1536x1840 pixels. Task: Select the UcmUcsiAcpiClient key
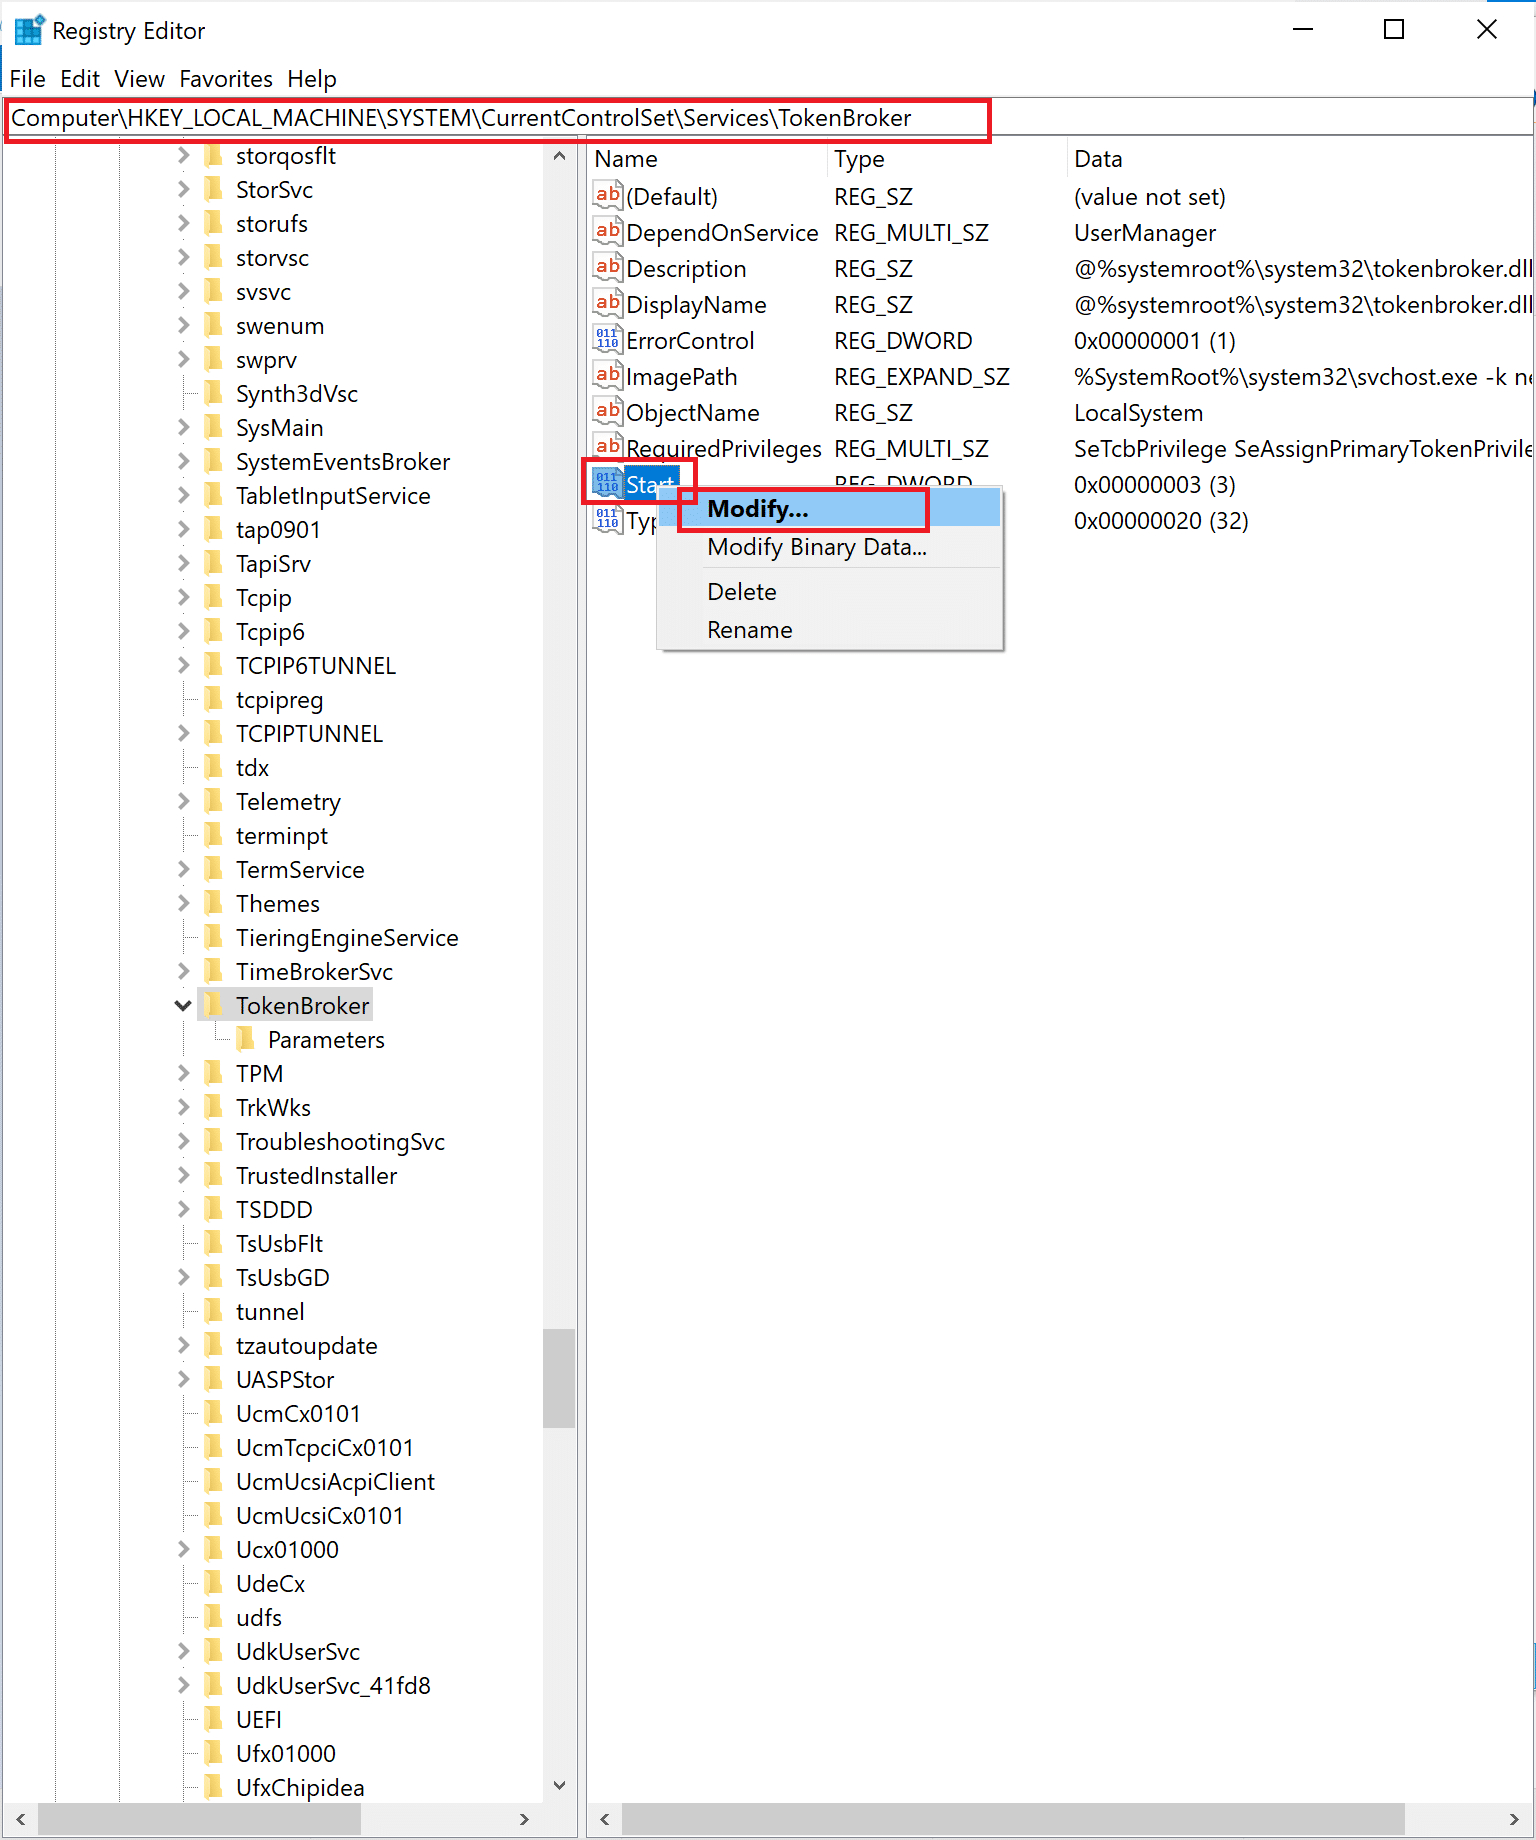[335, 1481]
